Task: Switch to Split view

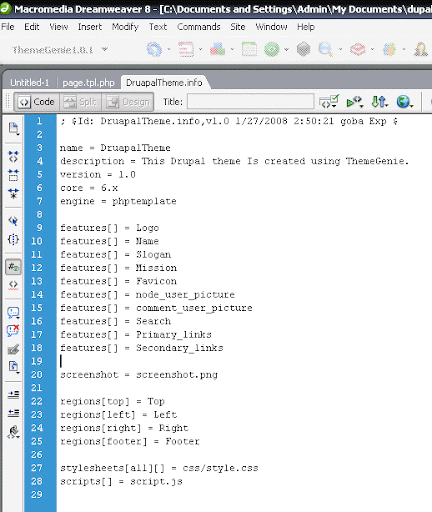Action: coord(80,102)
